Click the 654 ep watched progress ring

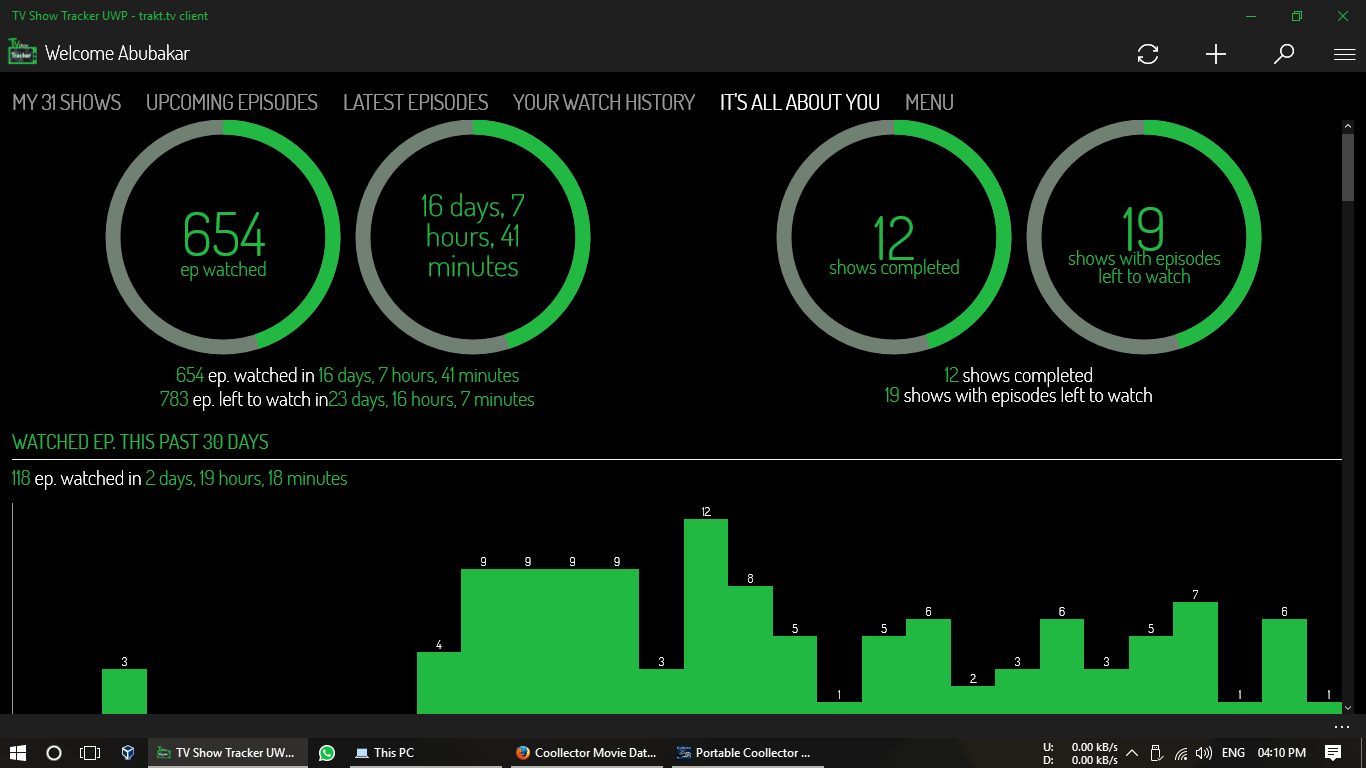pos(224,237)
